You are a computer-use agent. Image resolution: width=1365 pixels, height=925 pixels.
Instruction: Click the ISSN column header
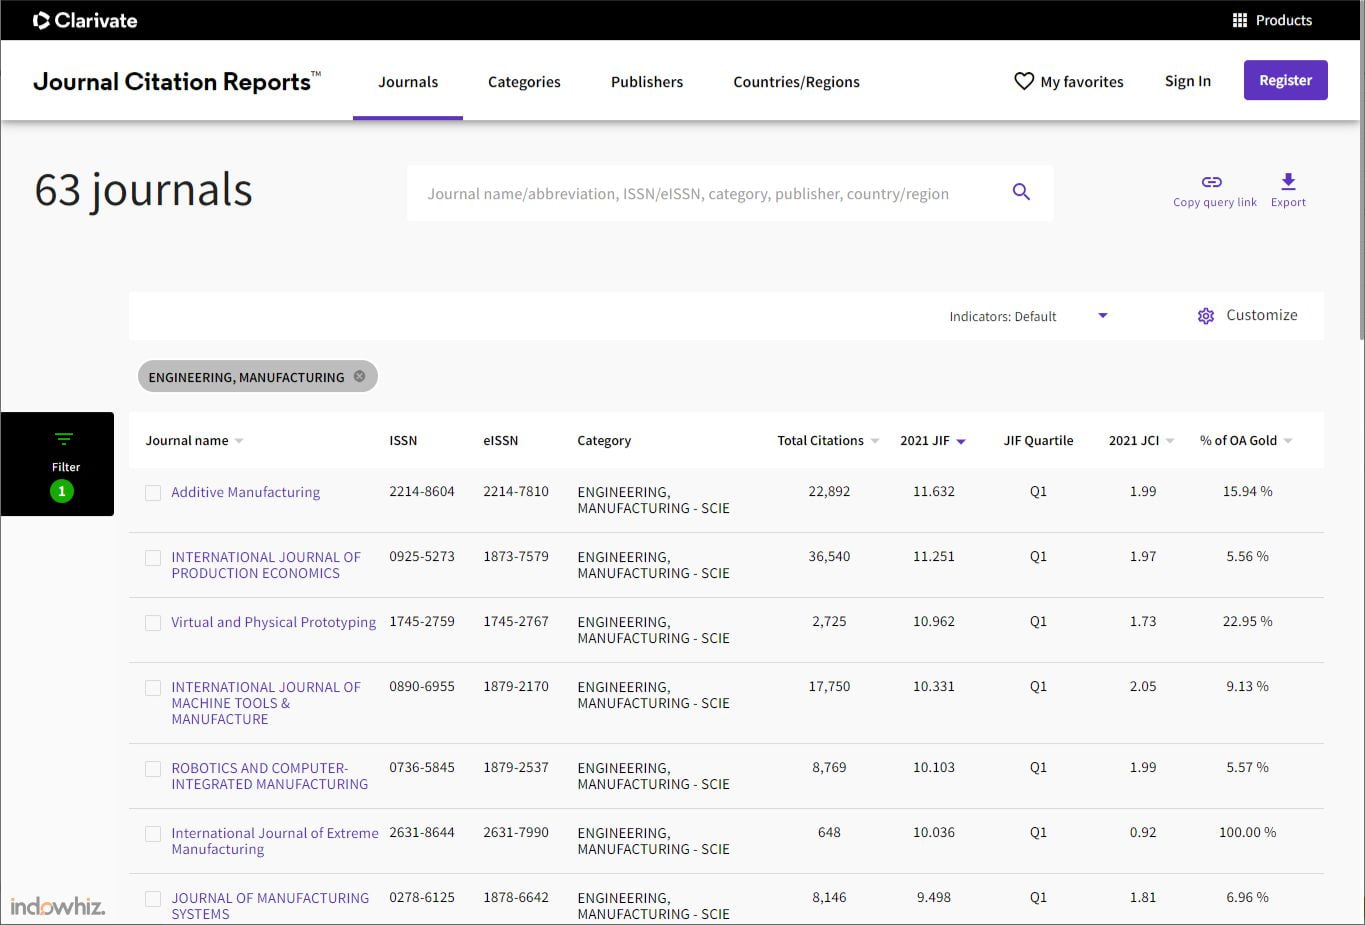403,440
